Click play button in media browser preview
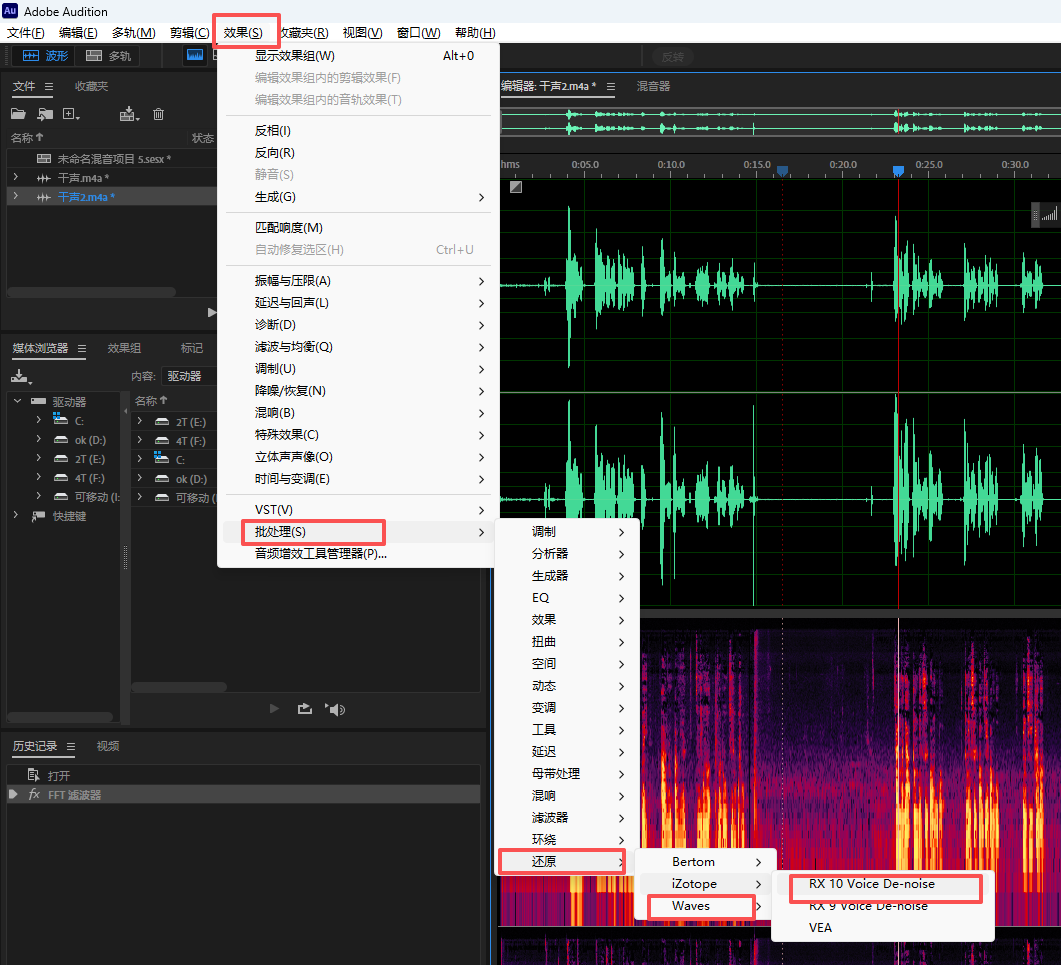Image resolution: width=1061 pixels, height=965 pixels. point(274,709)
